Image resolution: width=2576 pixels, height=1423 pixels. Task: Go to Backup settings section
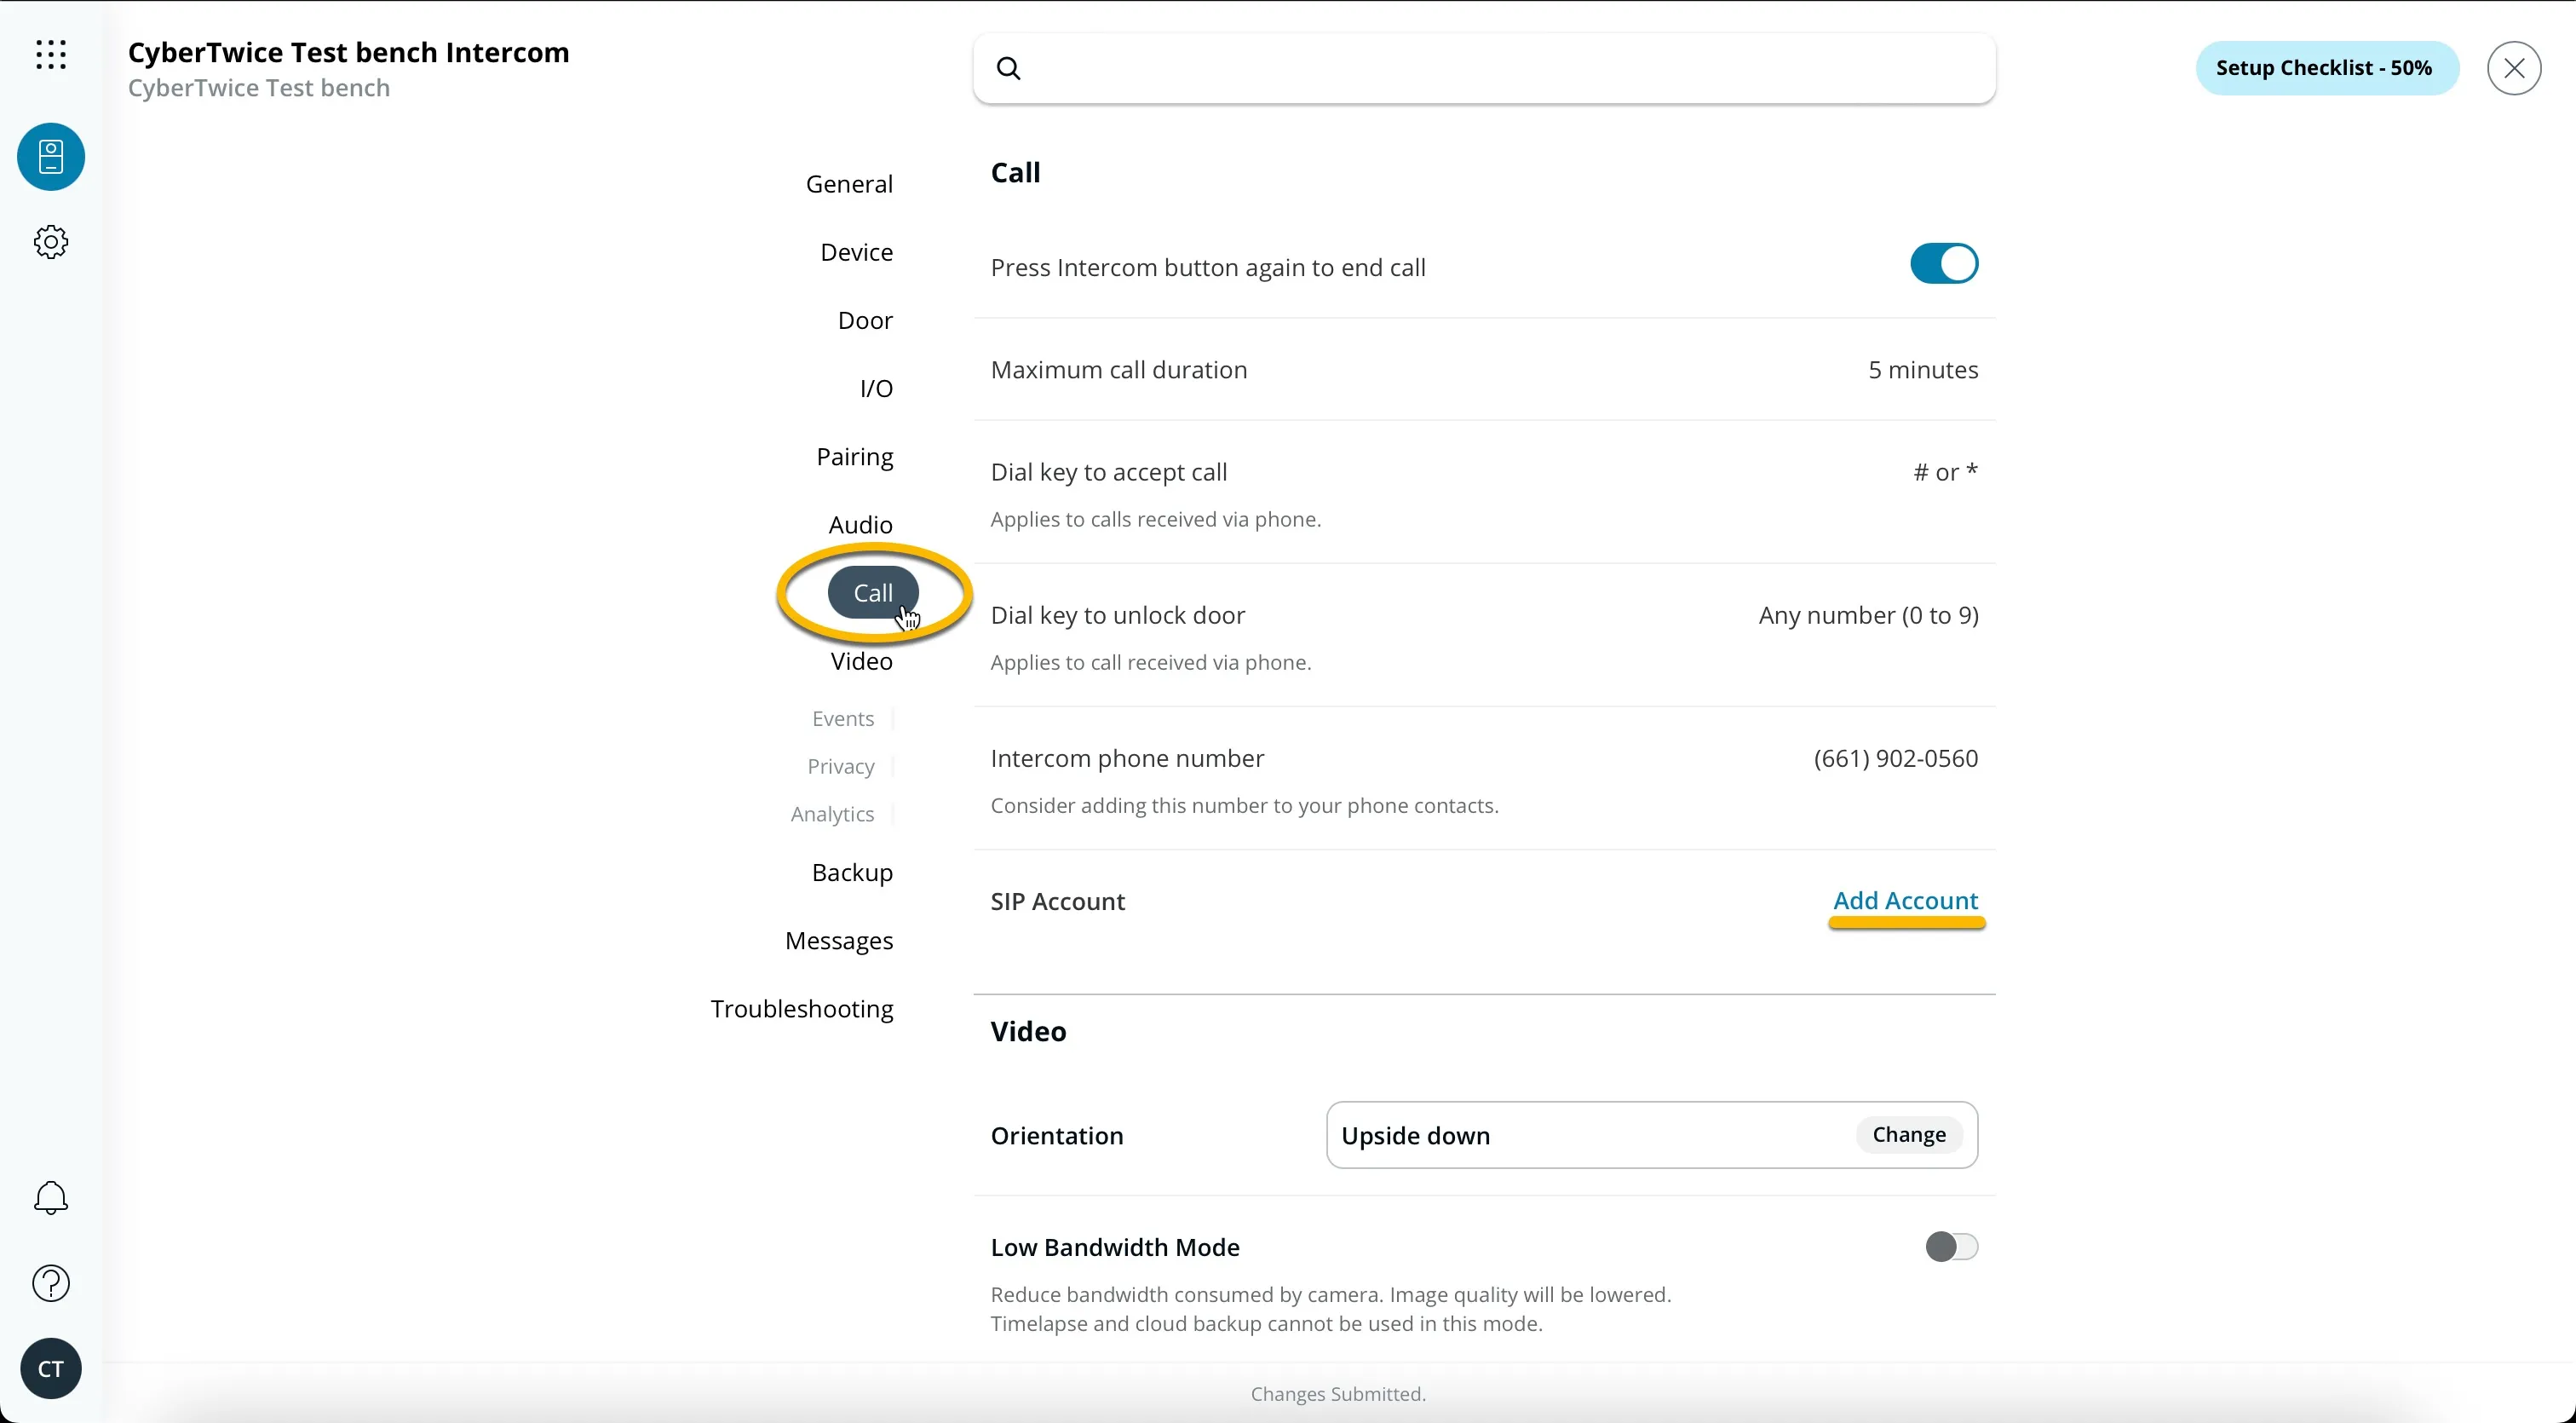point(852,873)
